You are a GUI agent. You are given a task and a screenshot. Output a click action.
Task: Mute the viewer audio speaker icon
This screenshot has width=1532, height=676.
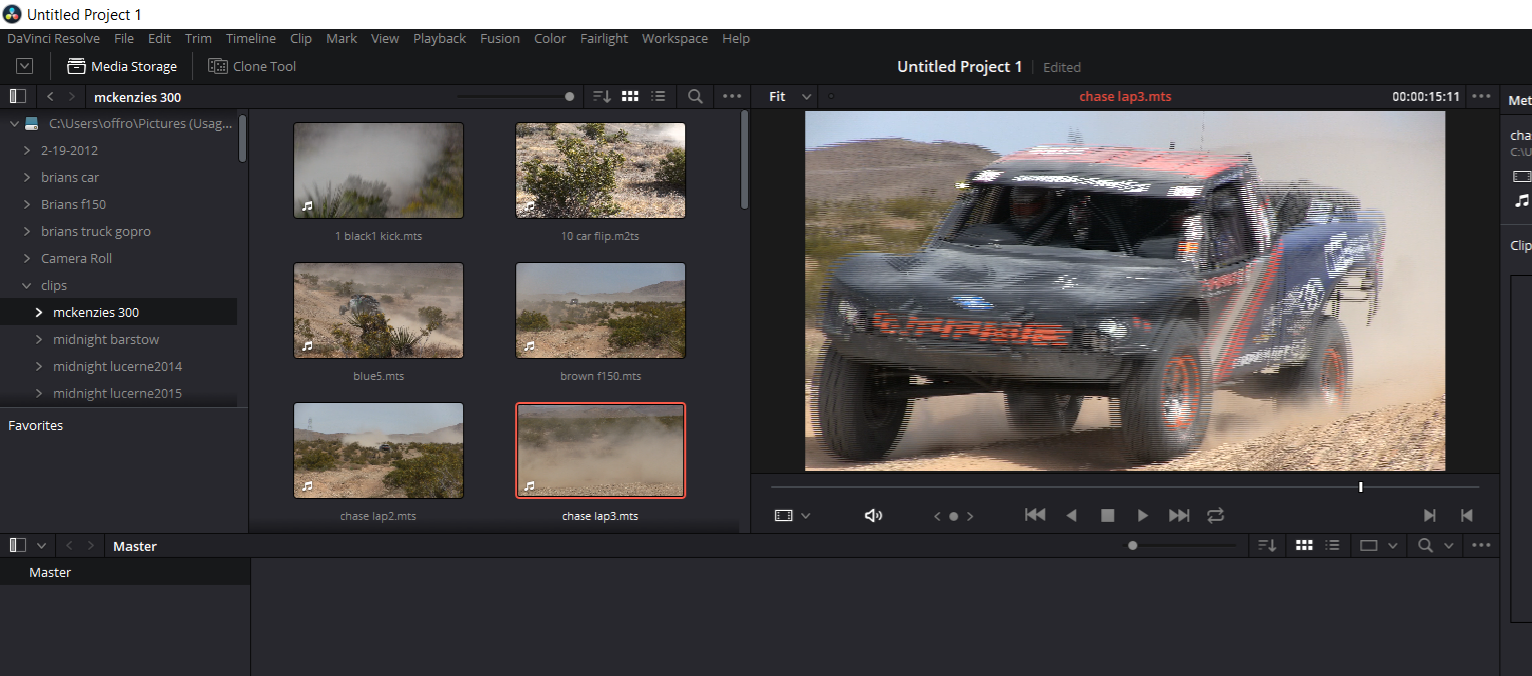click(x=873, y=516)
